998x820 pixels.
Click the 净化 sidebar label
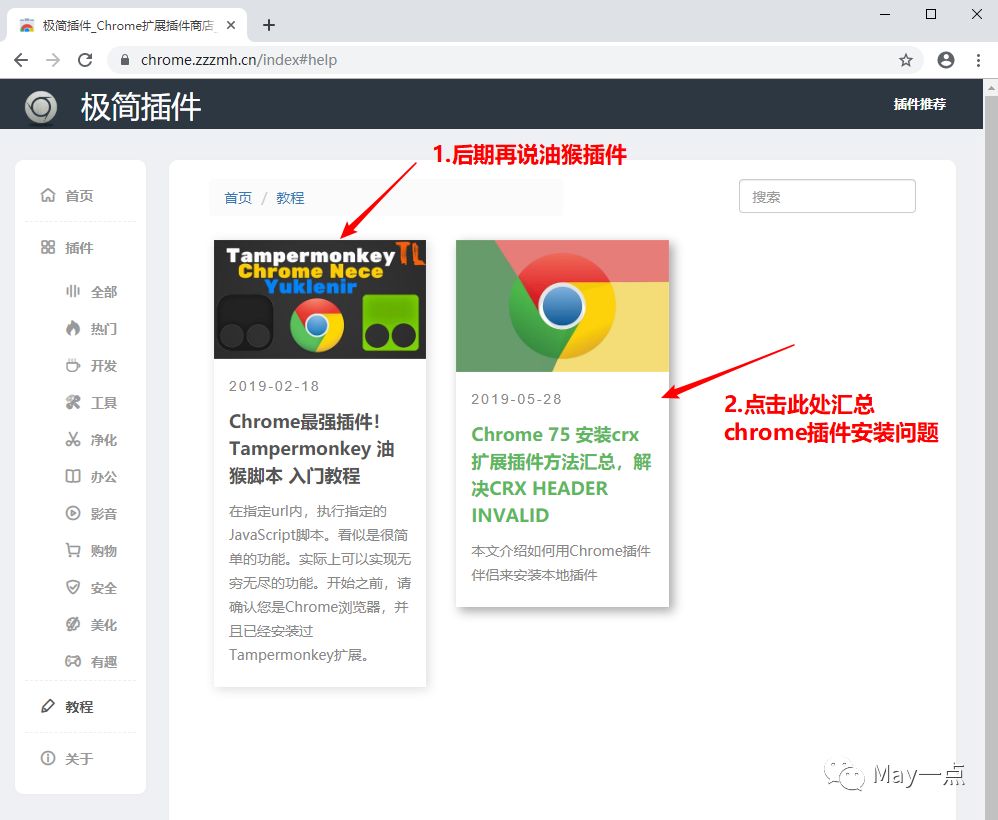tap(104, 440)
